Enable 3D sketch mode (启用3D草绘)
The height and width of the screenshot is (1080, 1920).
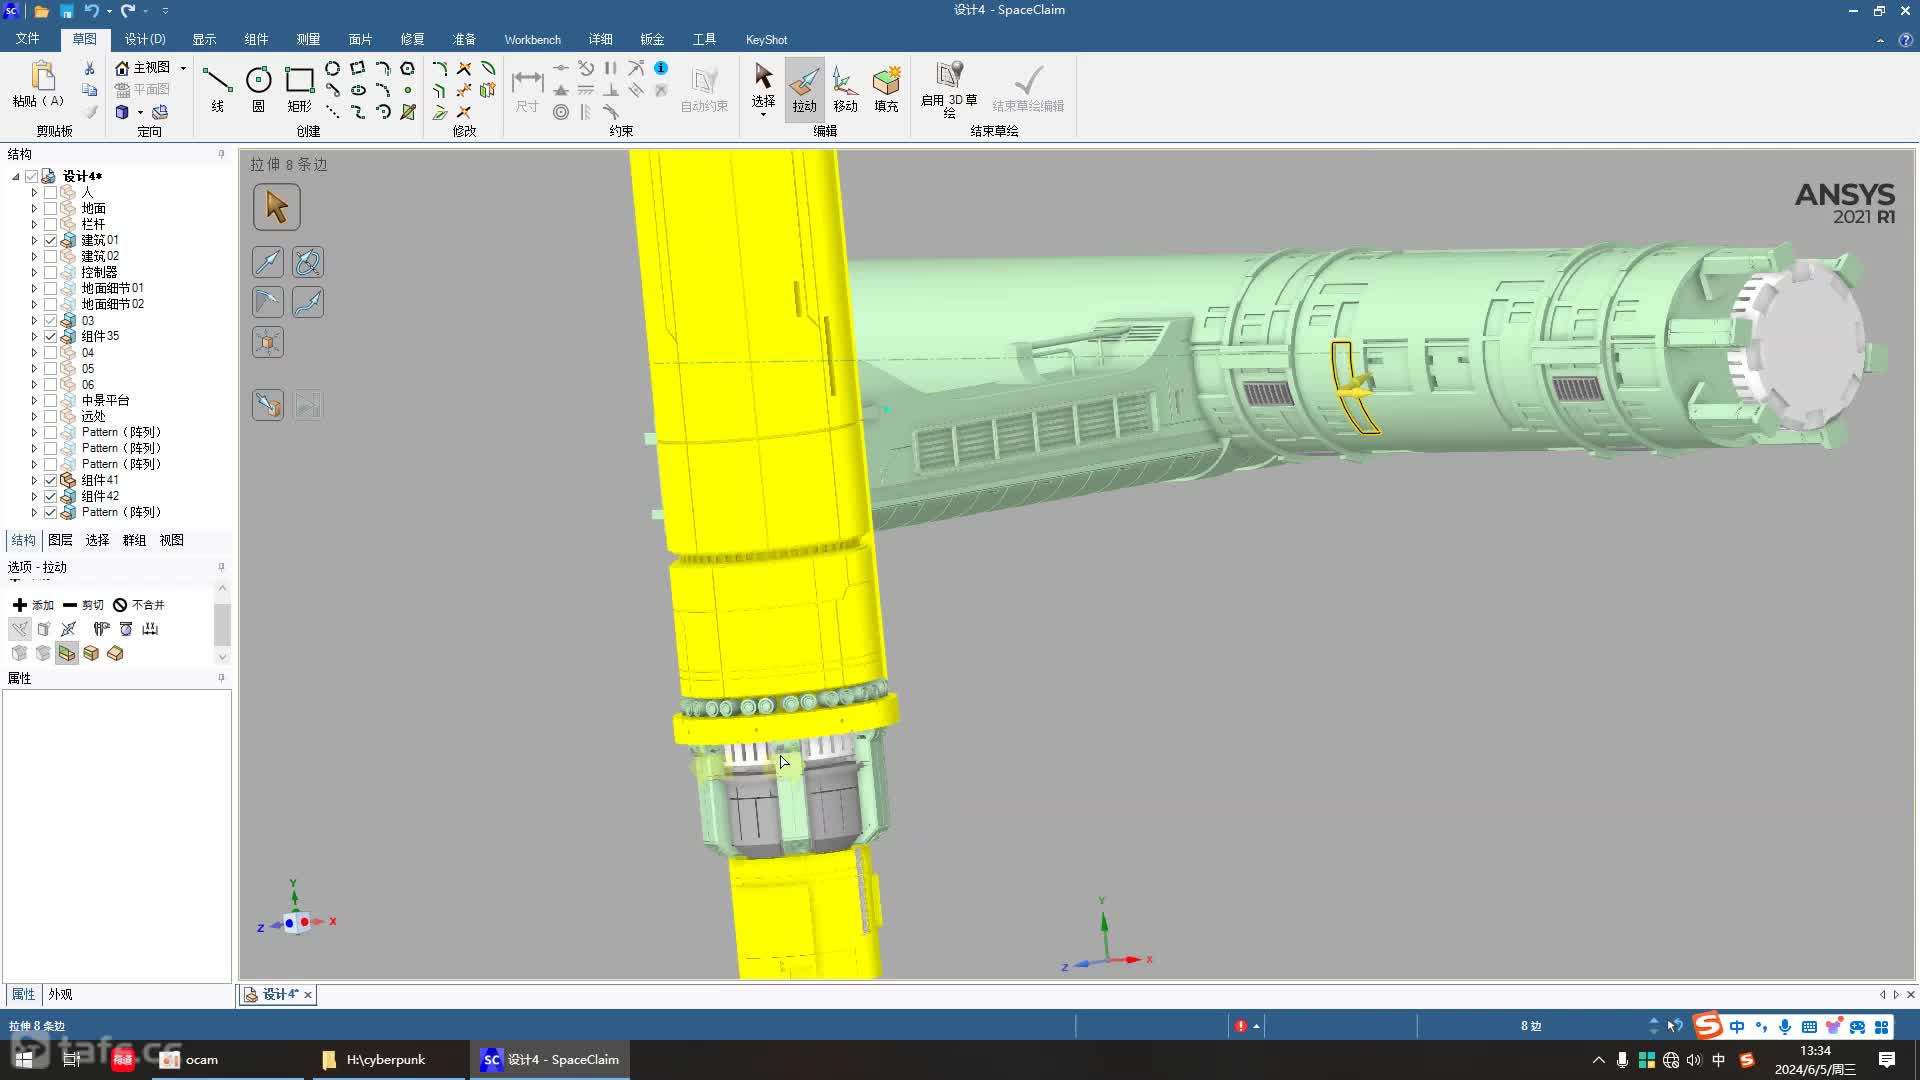click(949, 88)
